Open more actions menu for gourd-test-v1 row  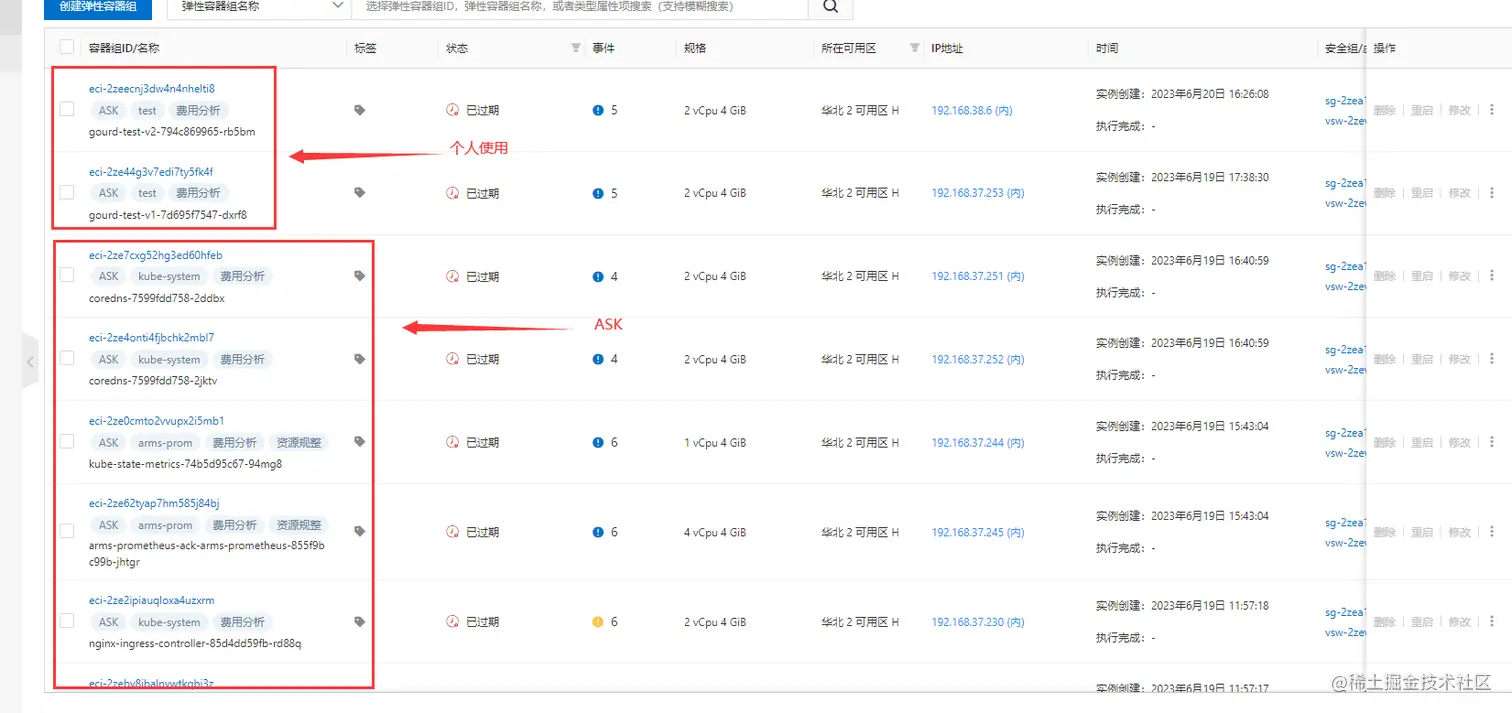tap(1492, 193)
